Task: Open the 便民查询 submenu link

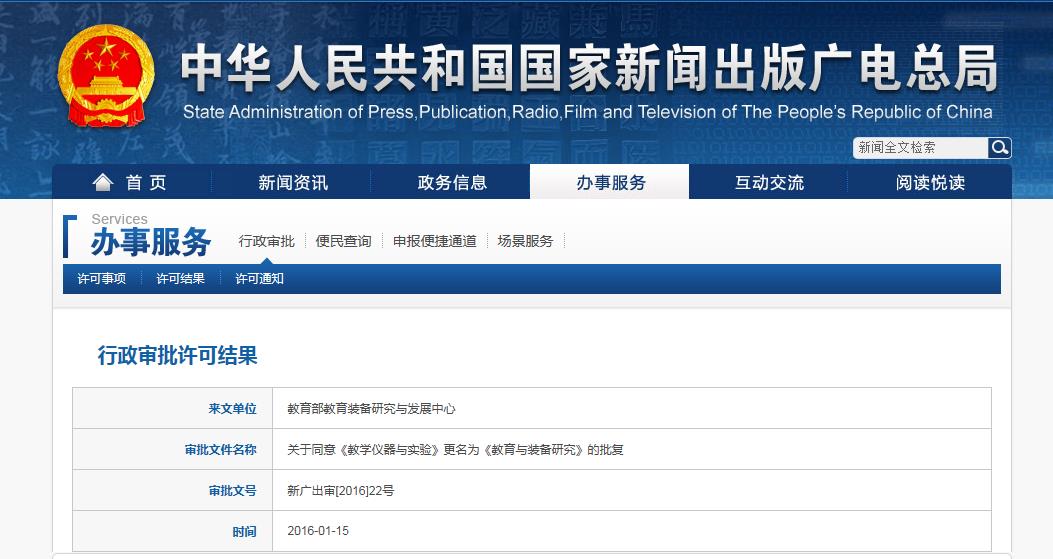Action: (343, 241)
